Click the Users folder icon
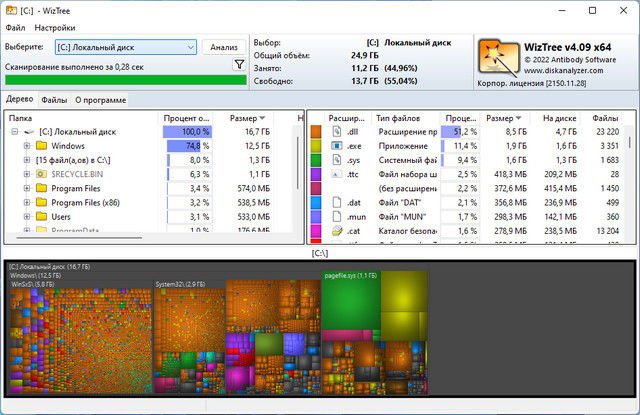 (42, 216)
